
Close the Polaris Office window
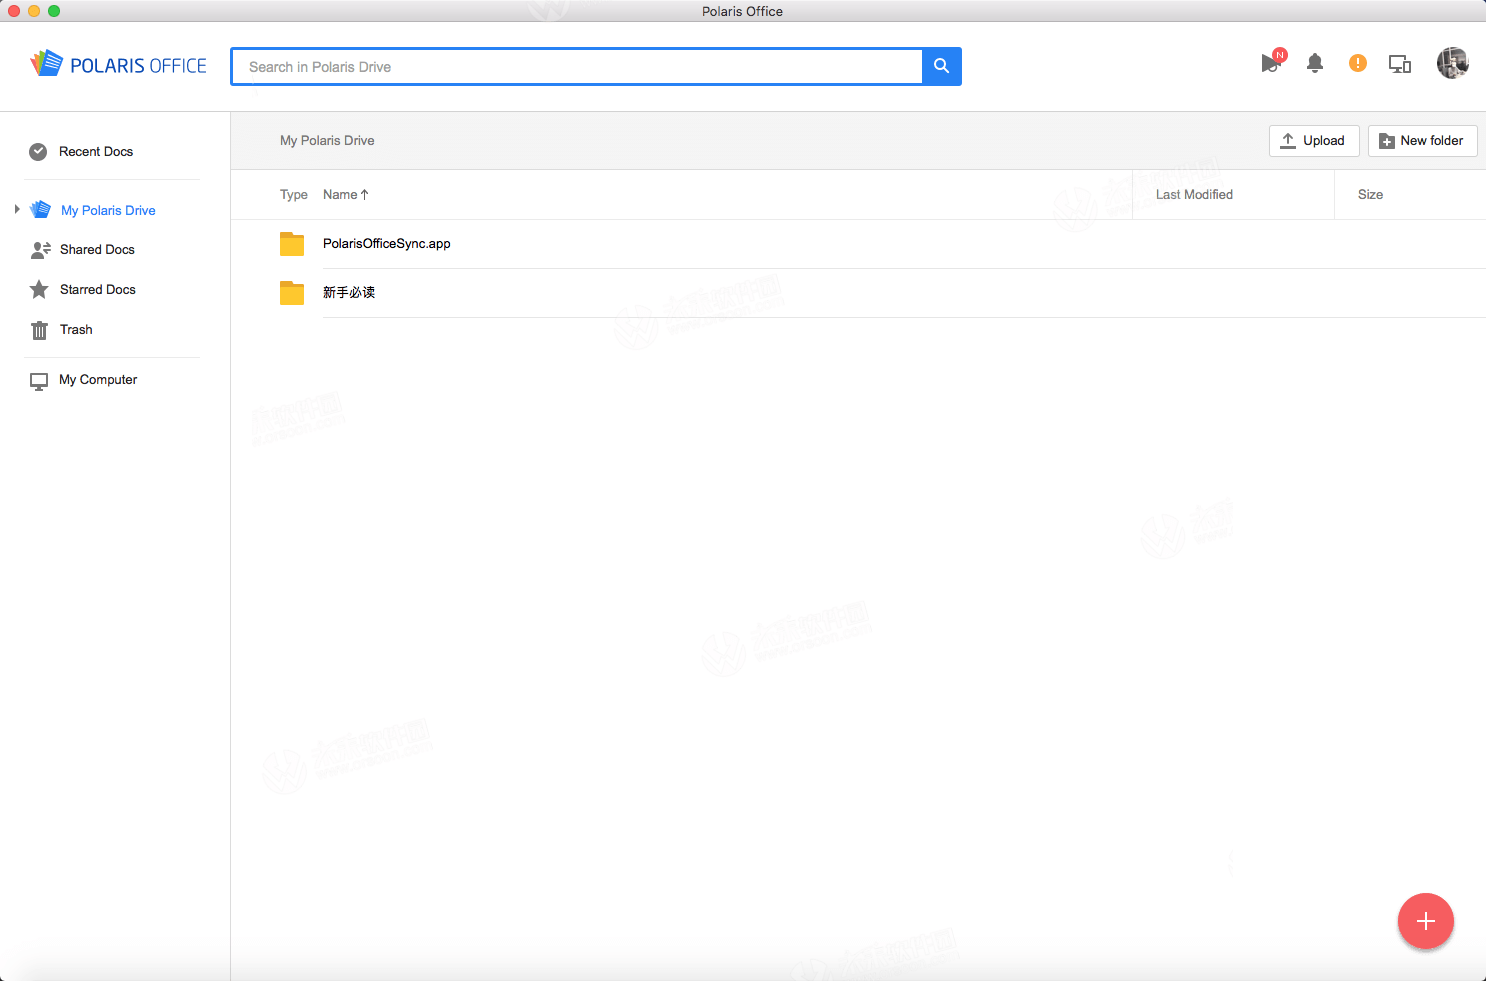14,11
